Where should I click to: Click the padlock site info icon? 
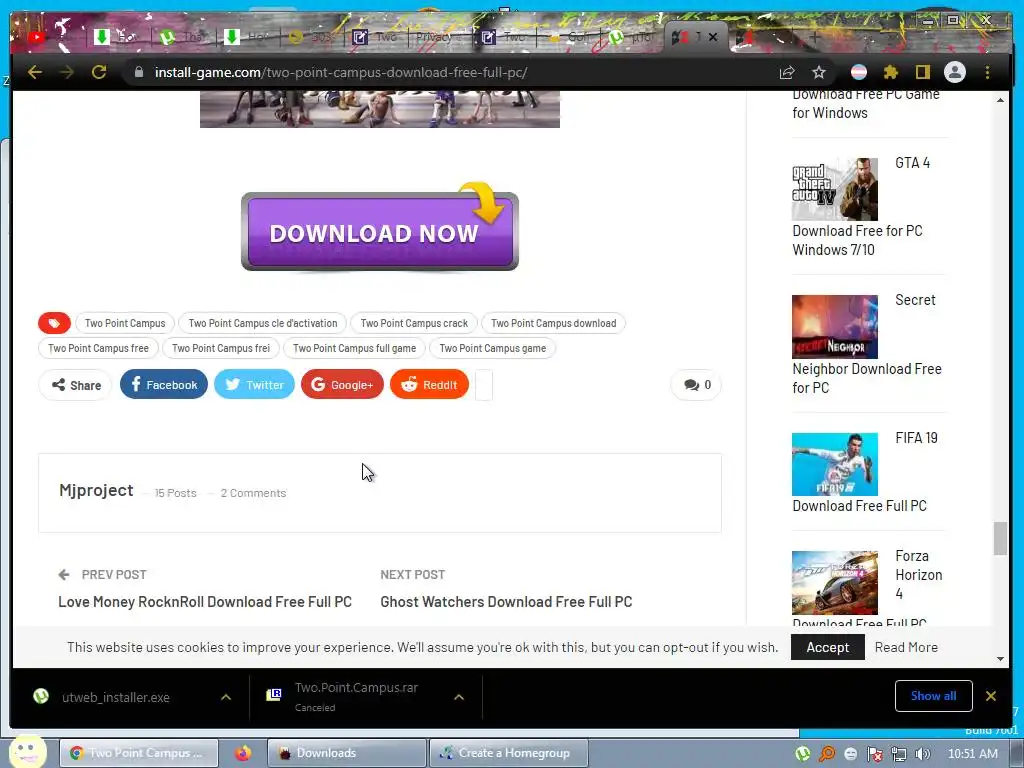coord(138,72)
